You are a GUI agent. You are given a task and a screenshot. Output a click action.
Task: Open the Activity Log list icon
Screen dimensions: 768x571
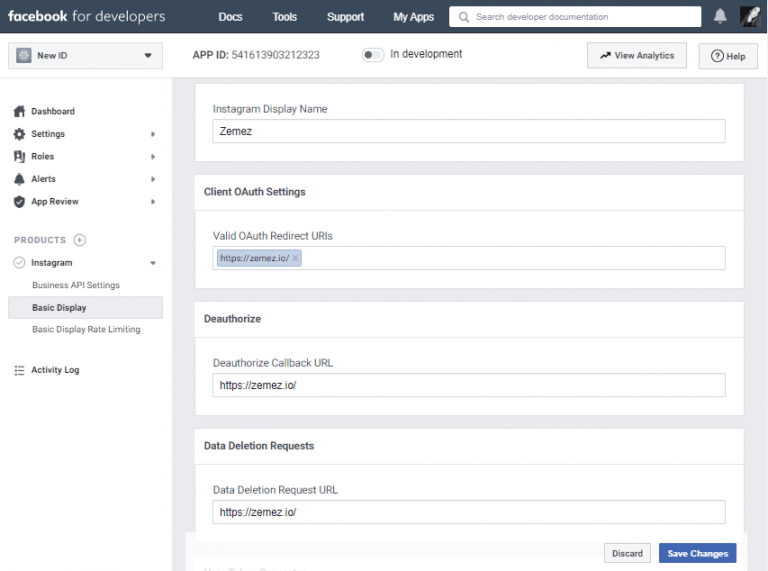tap(19, 370)
